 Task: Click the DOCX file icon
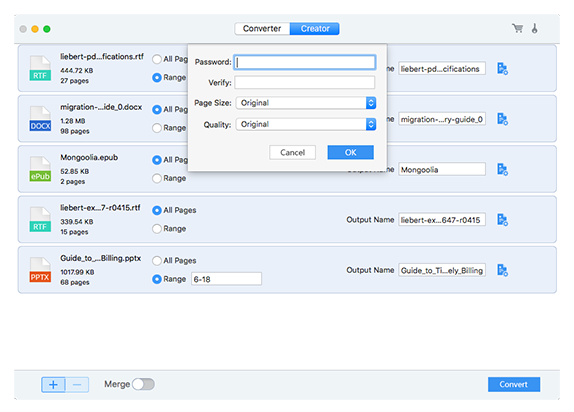coord(40,119)
